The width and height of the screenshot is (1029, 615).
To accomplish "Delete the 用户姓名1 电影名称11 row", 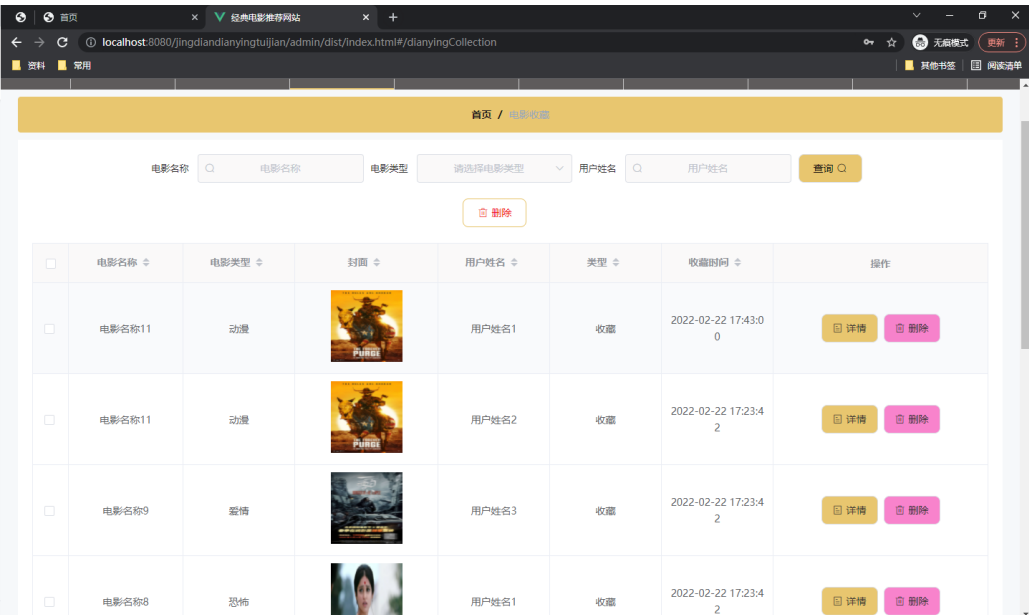I will click(x=912, y=328).
